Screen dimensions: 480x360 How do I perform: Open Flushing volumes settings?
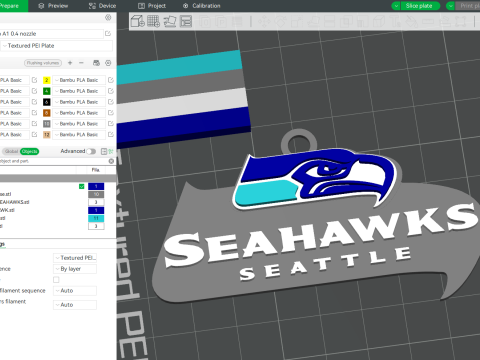43,63
